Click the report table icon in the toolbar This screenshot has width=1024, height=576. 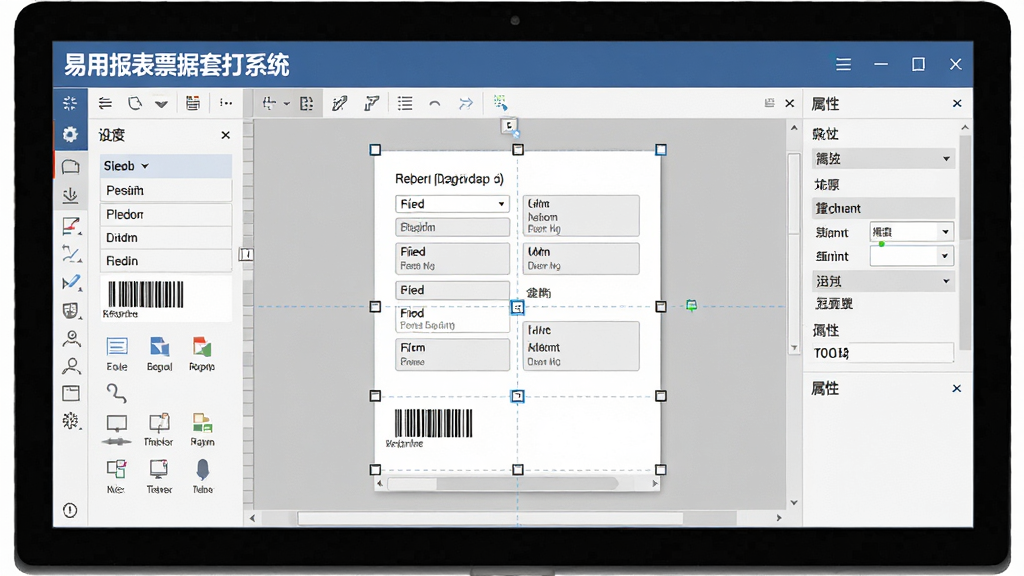pos(193,103)
